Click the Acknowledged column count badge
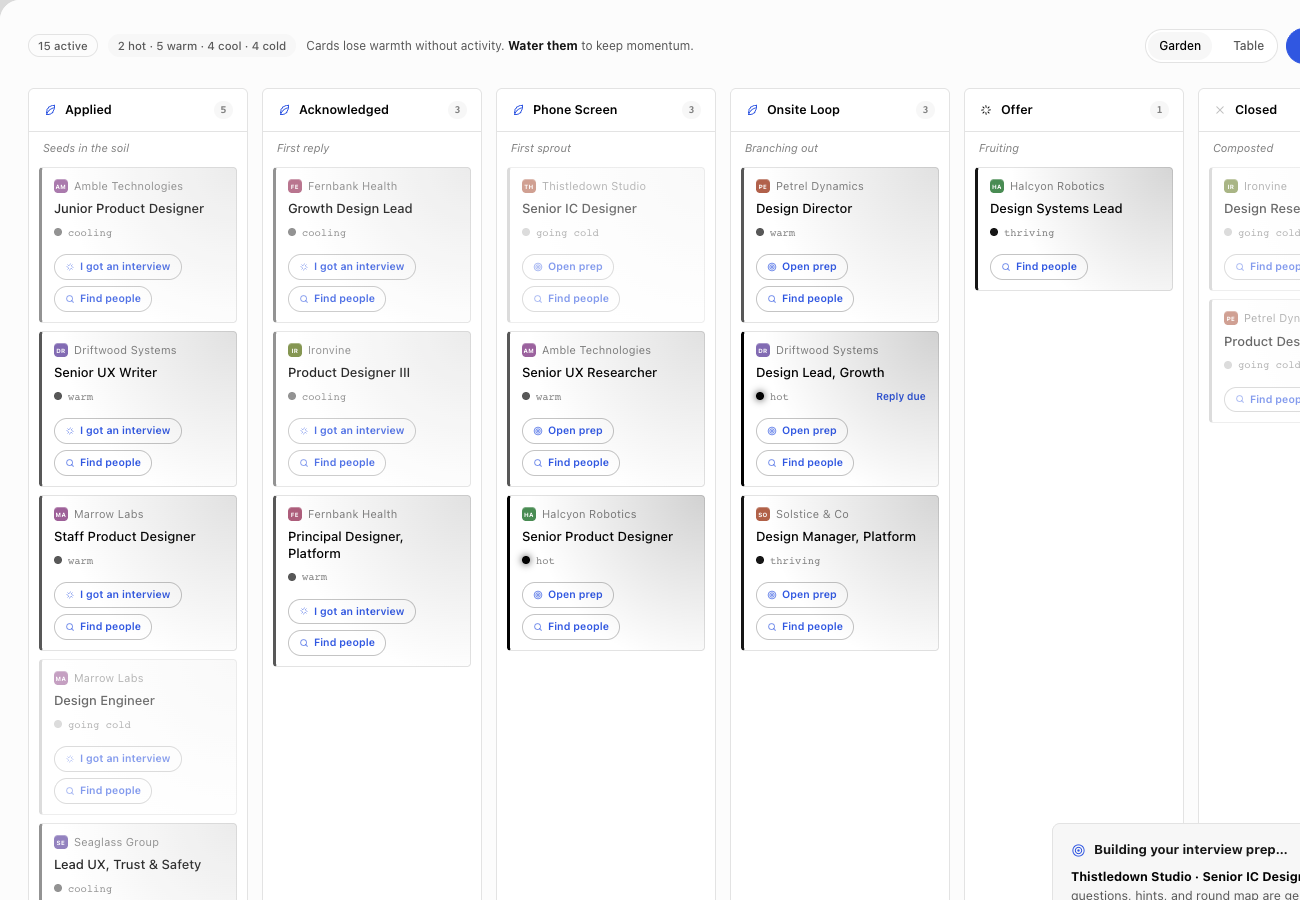 457,110
